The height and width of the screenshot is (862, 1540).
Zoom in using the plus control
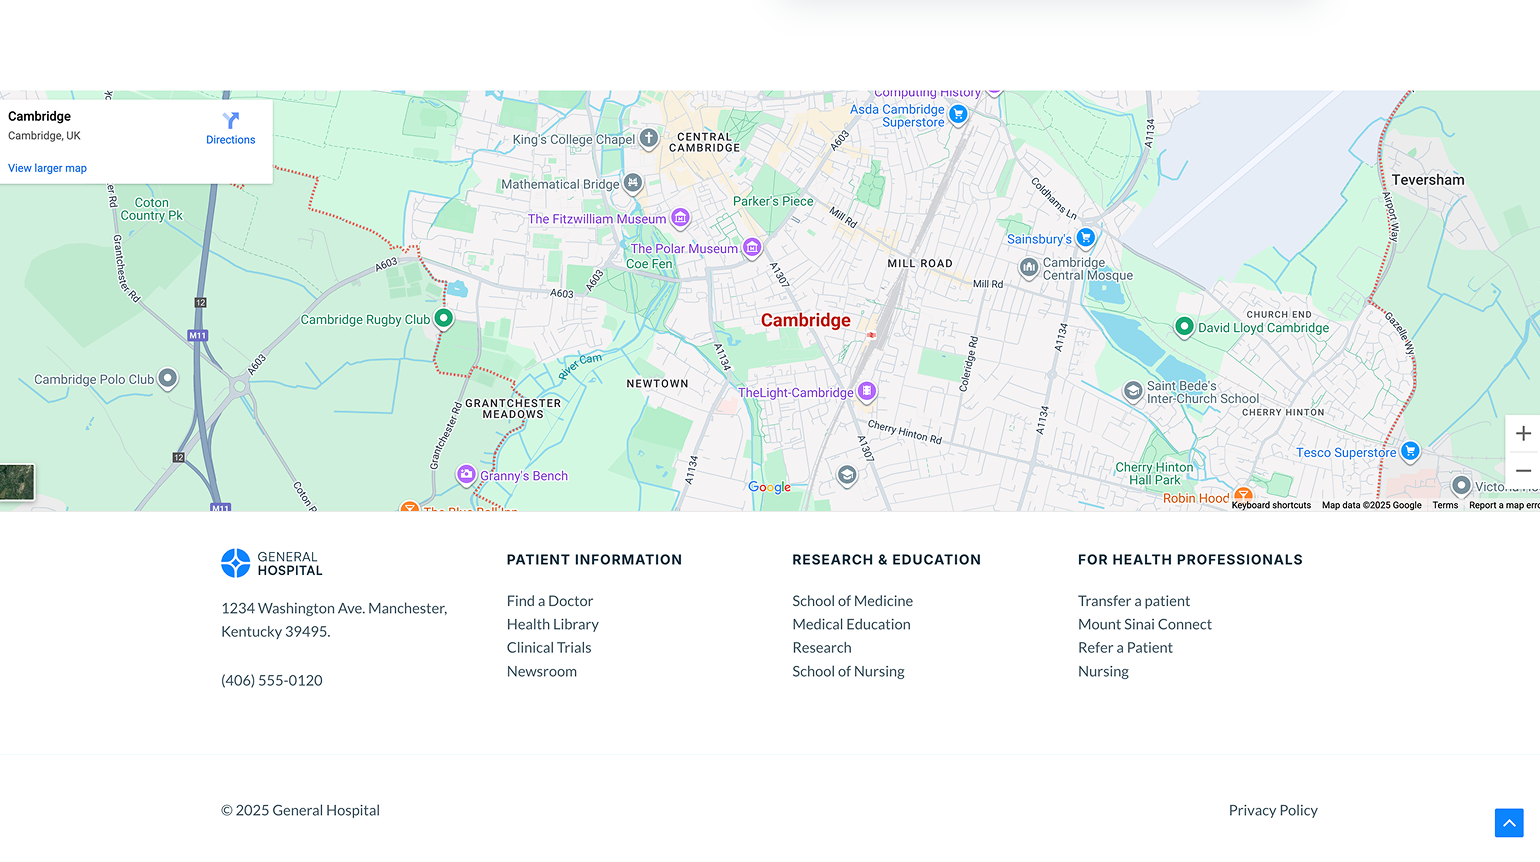coord(1523,432)
